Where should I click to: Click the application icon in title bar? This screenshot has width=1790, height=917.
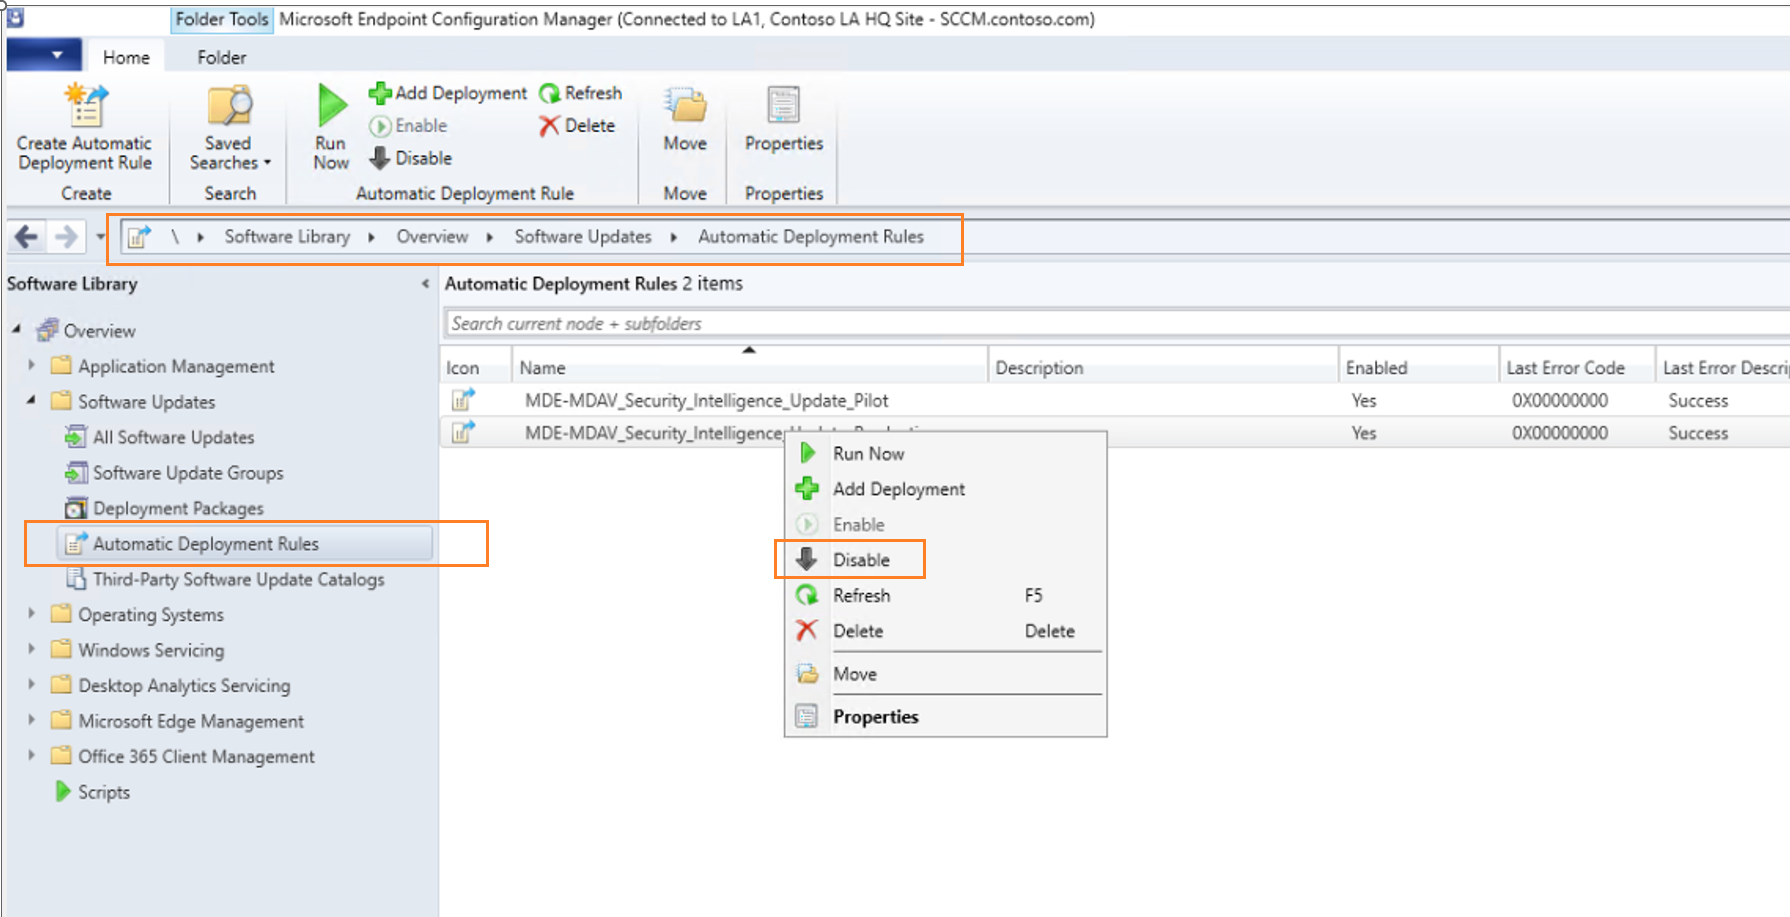(16, 18)
